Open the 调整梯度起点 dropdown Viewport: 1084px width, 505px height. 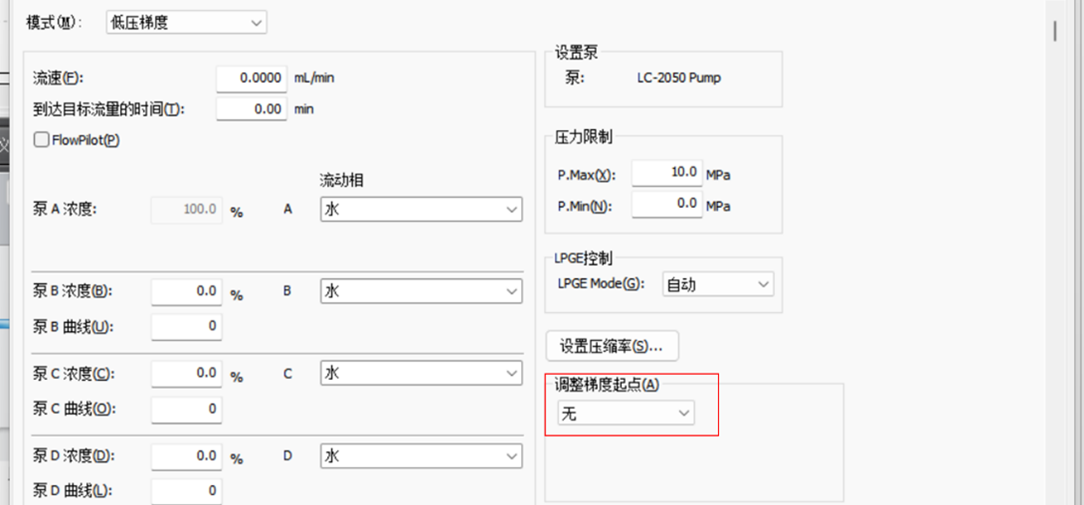[x=626, y=412]
